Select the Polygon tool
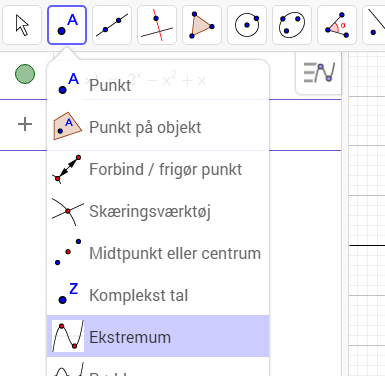This screenshot has width=385, height=376. (202, 25)
